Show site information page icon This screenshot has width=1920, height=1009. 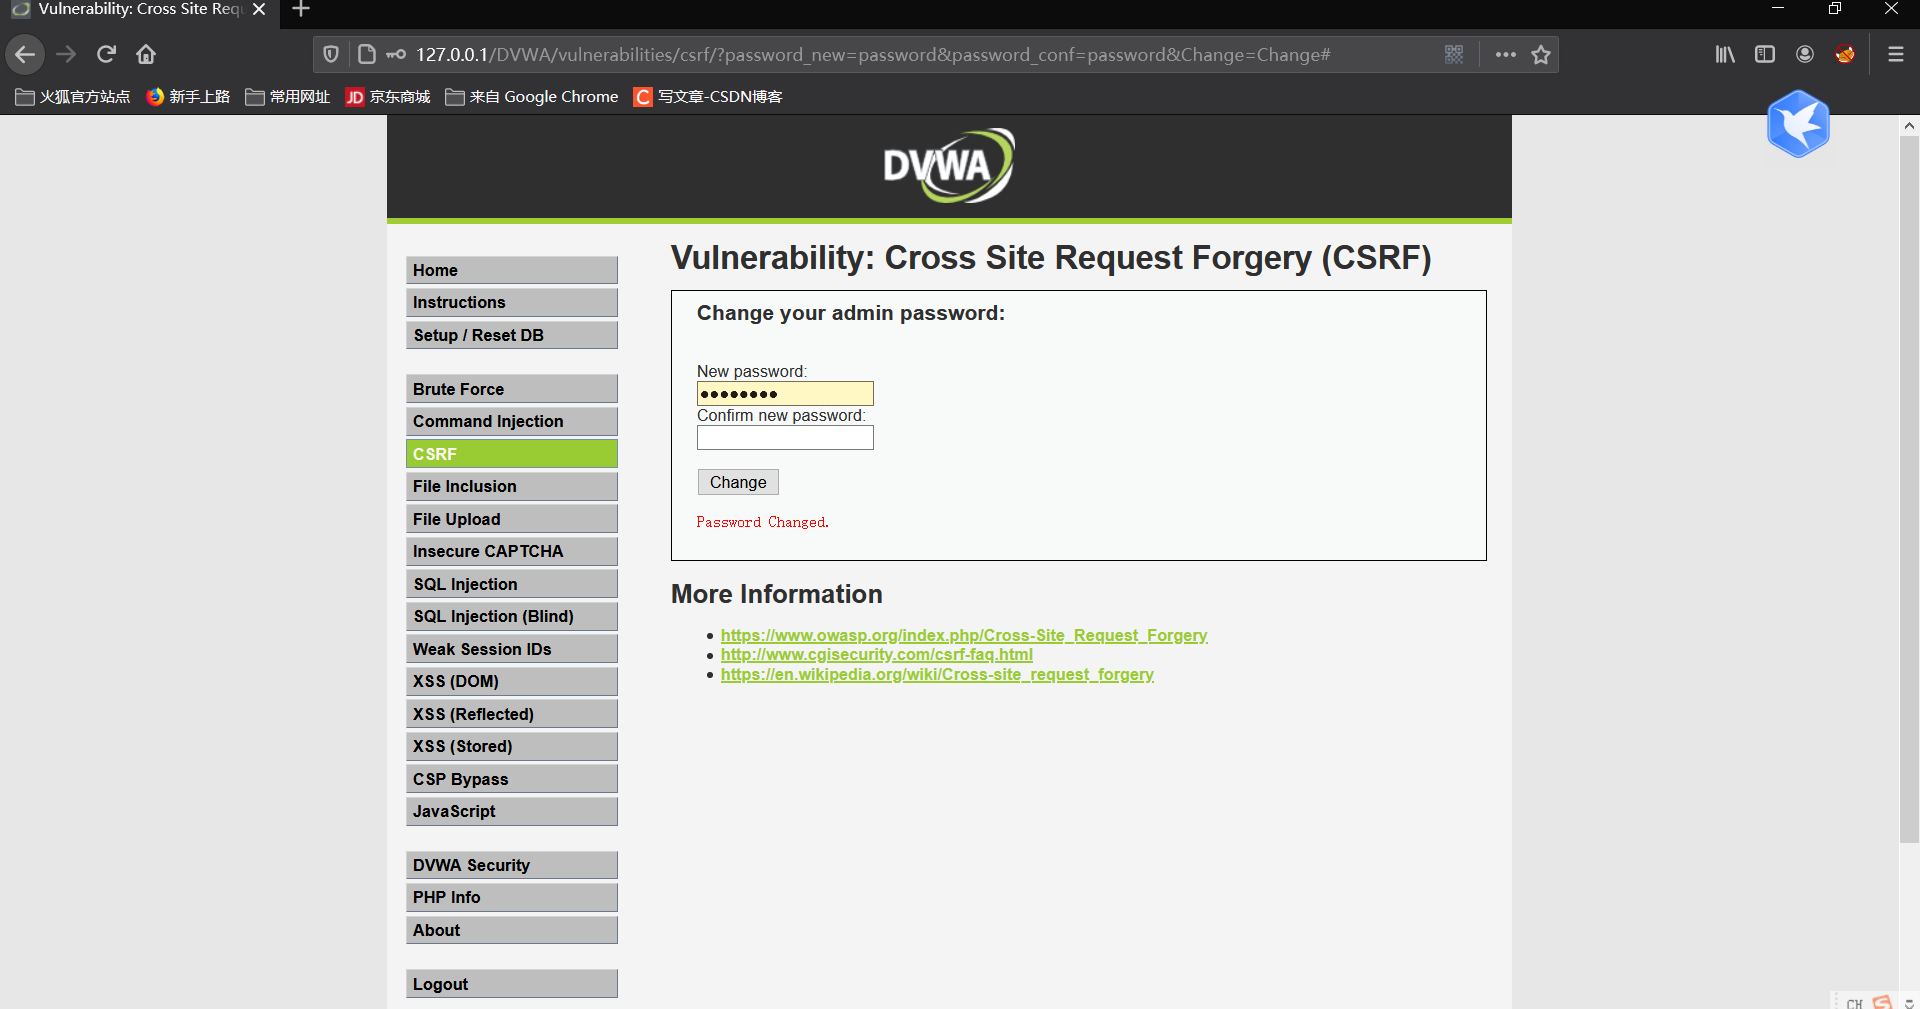point(366,54)
